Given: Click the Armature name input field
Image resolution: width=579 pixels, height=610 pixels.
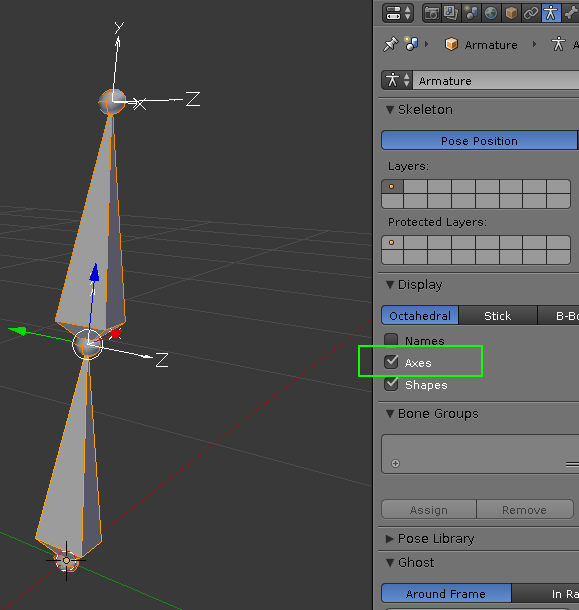Looking at the screenshot, I should (x=496, y=81).
